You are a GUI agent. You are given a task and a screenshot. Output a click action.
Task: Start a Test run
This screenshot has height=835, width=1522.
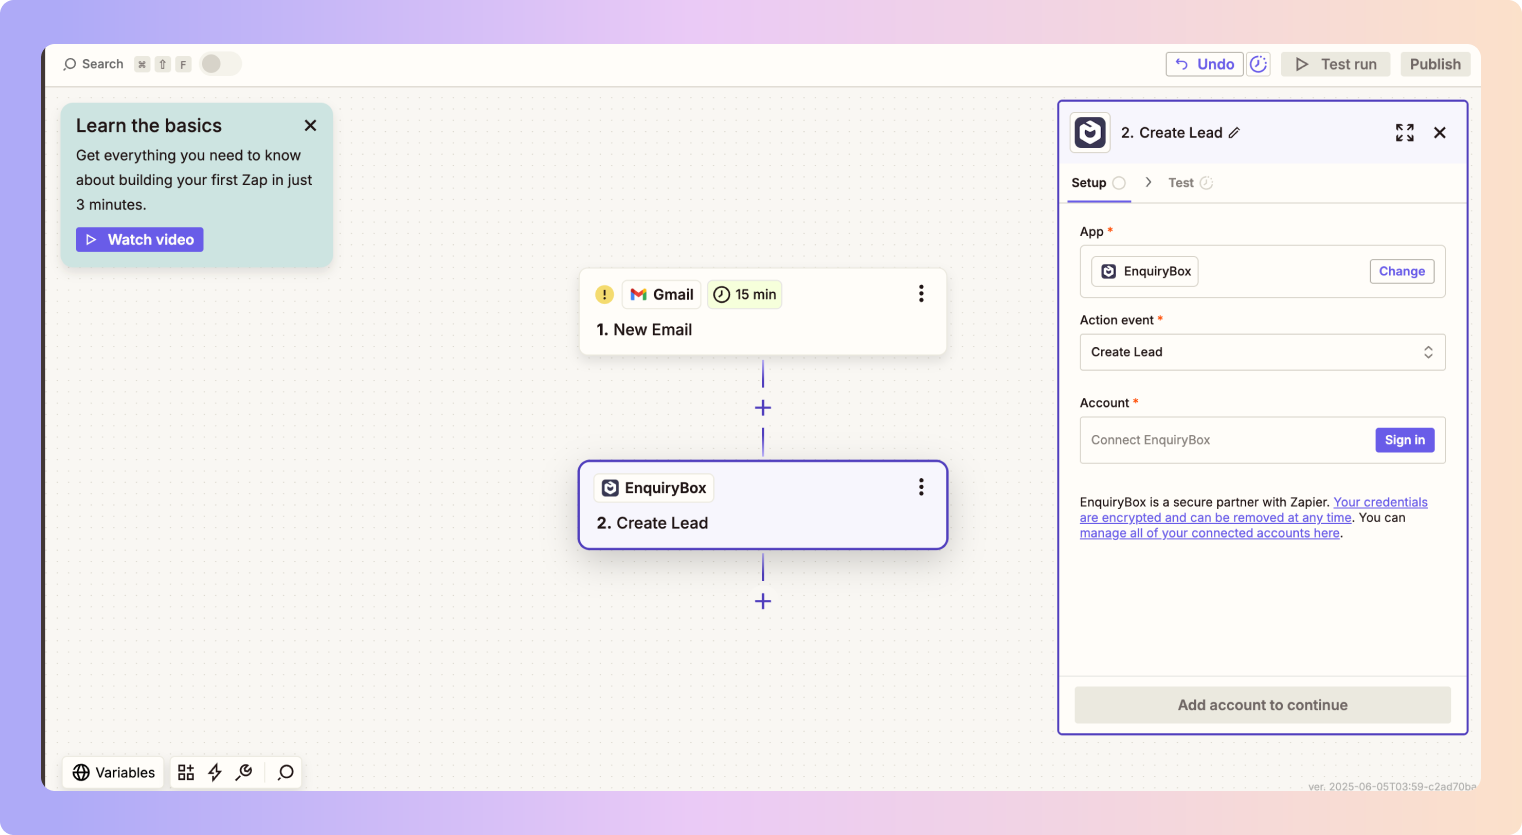[1335, 64]
